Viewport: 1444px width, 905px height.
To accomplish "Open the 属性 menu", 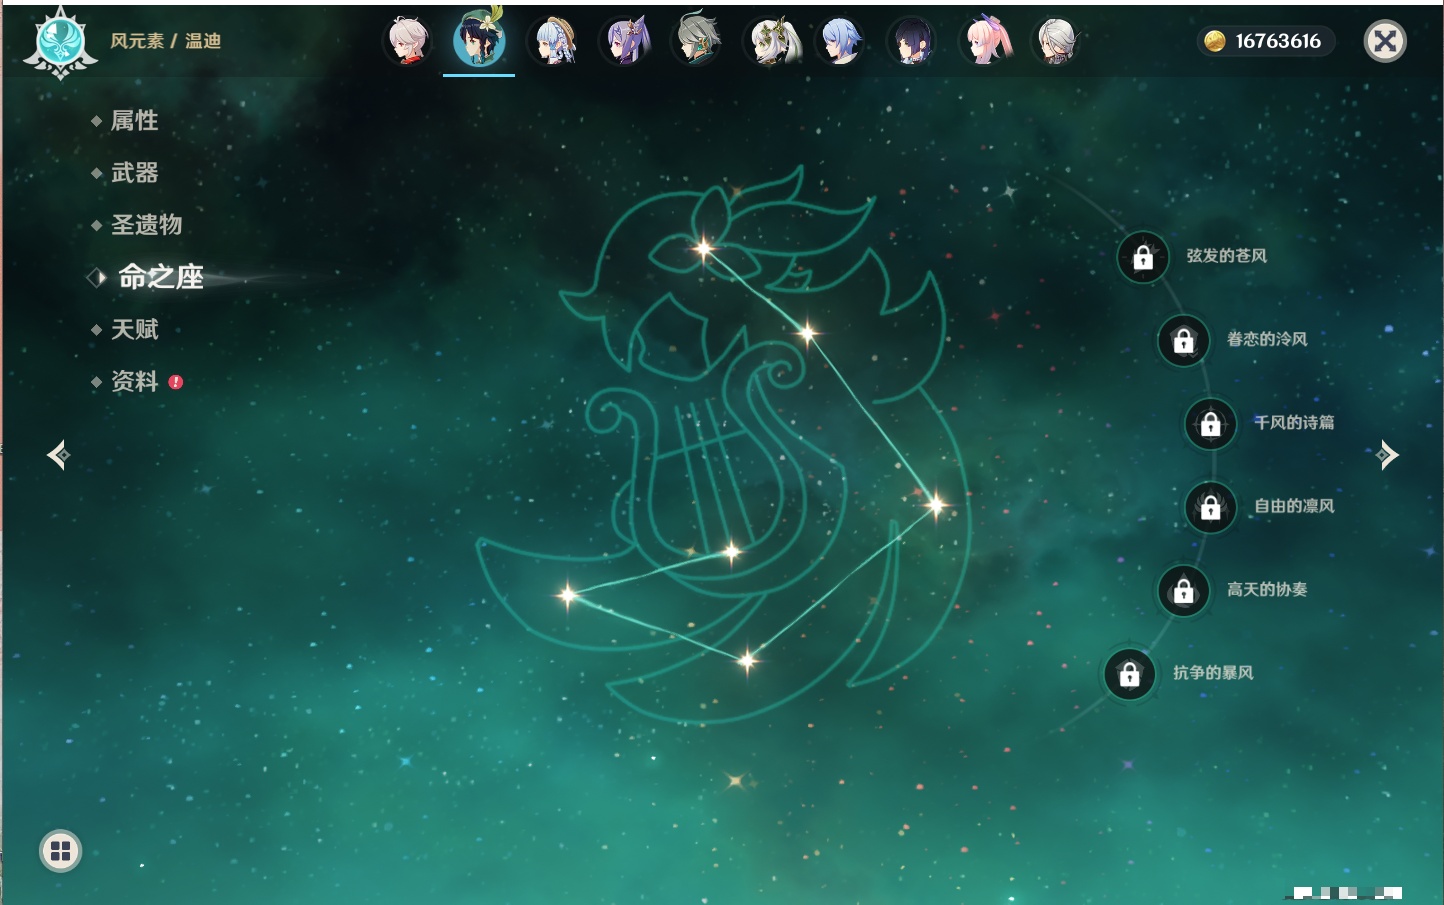I will coord(134,121).
